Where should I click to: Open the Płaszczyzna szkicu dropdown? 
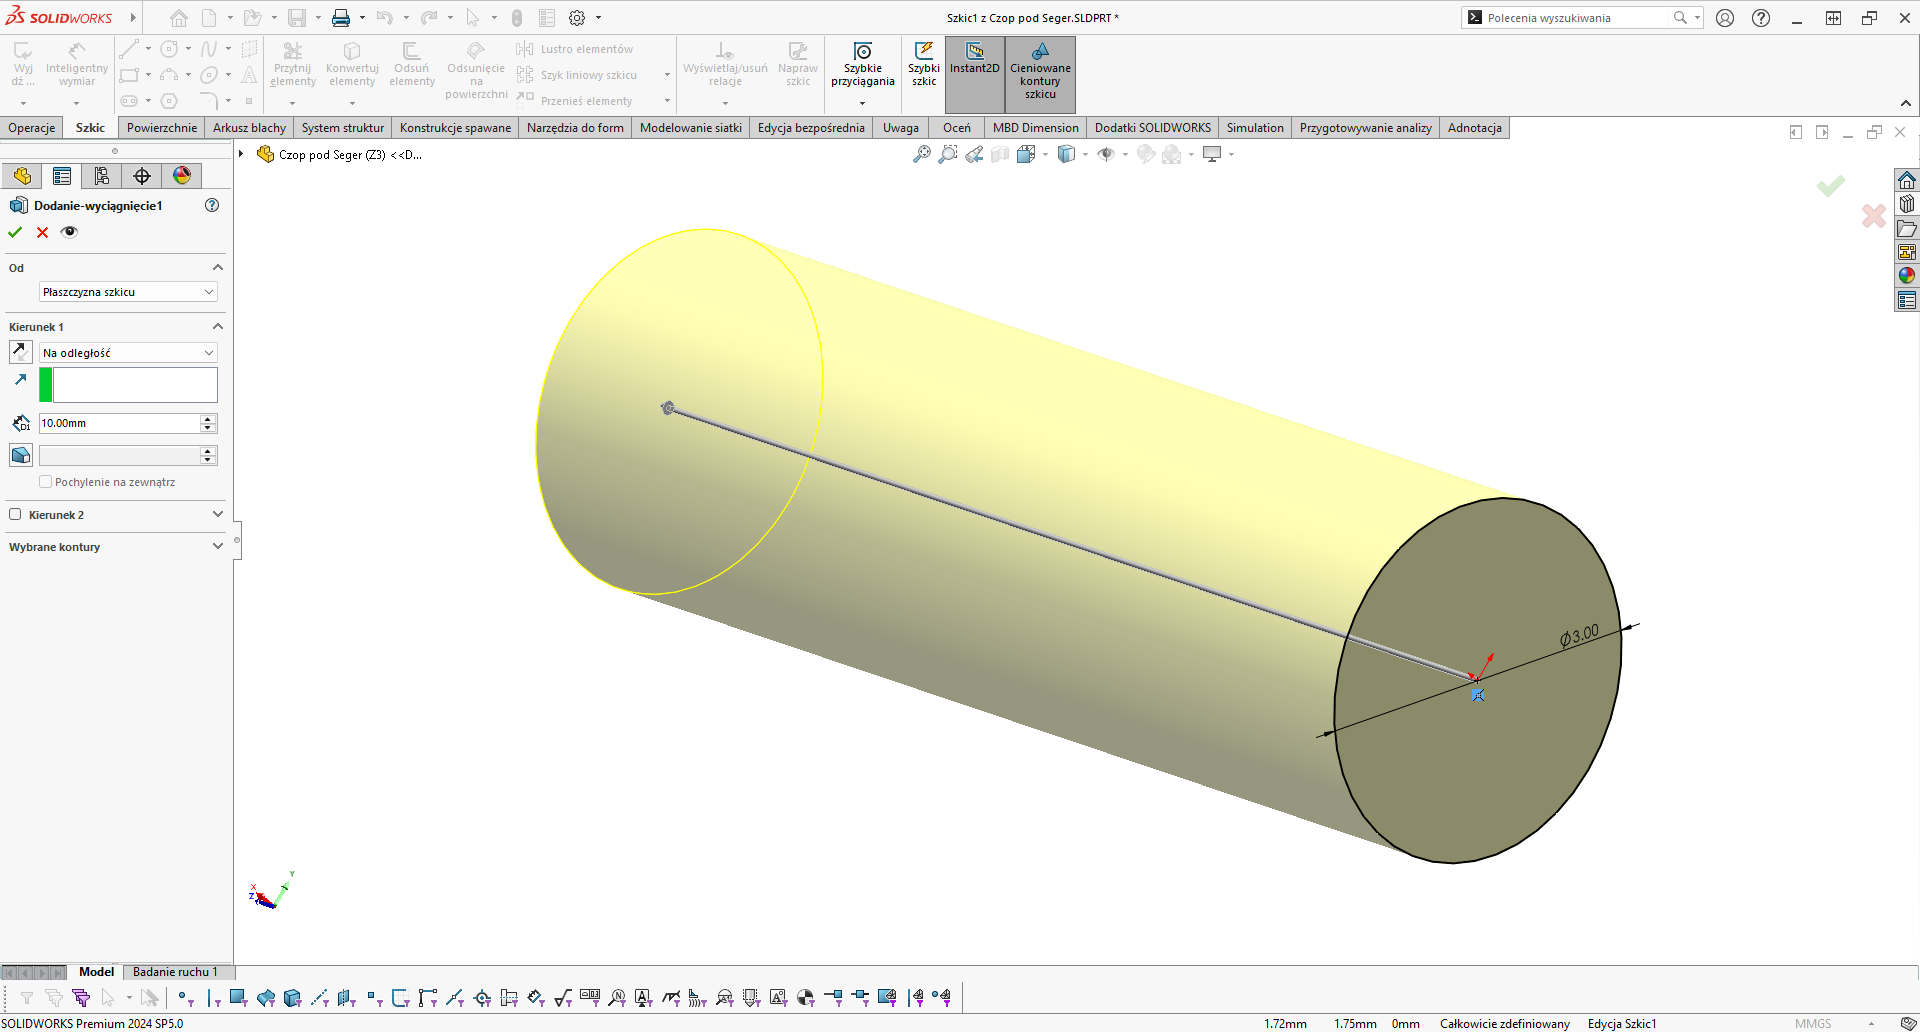pos(128,292)
